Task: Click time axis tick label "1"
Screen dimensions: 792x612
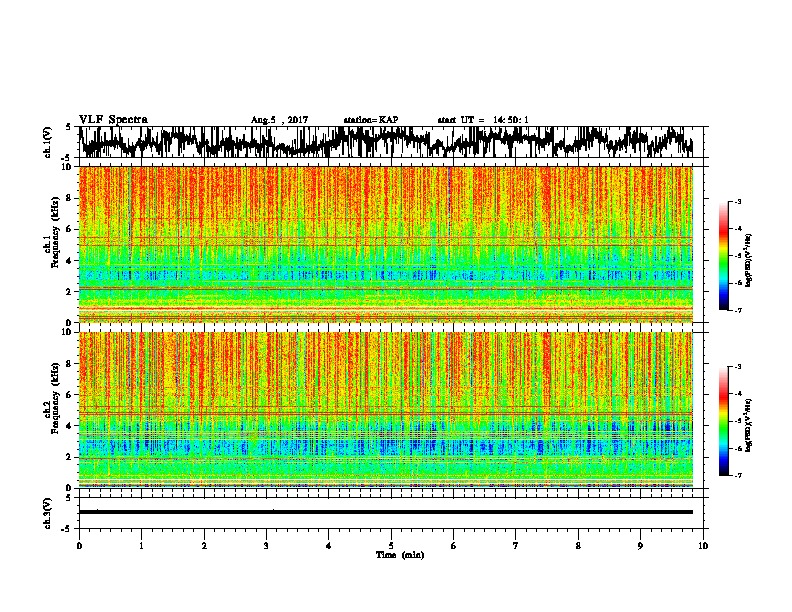Action: coord(141,546)
